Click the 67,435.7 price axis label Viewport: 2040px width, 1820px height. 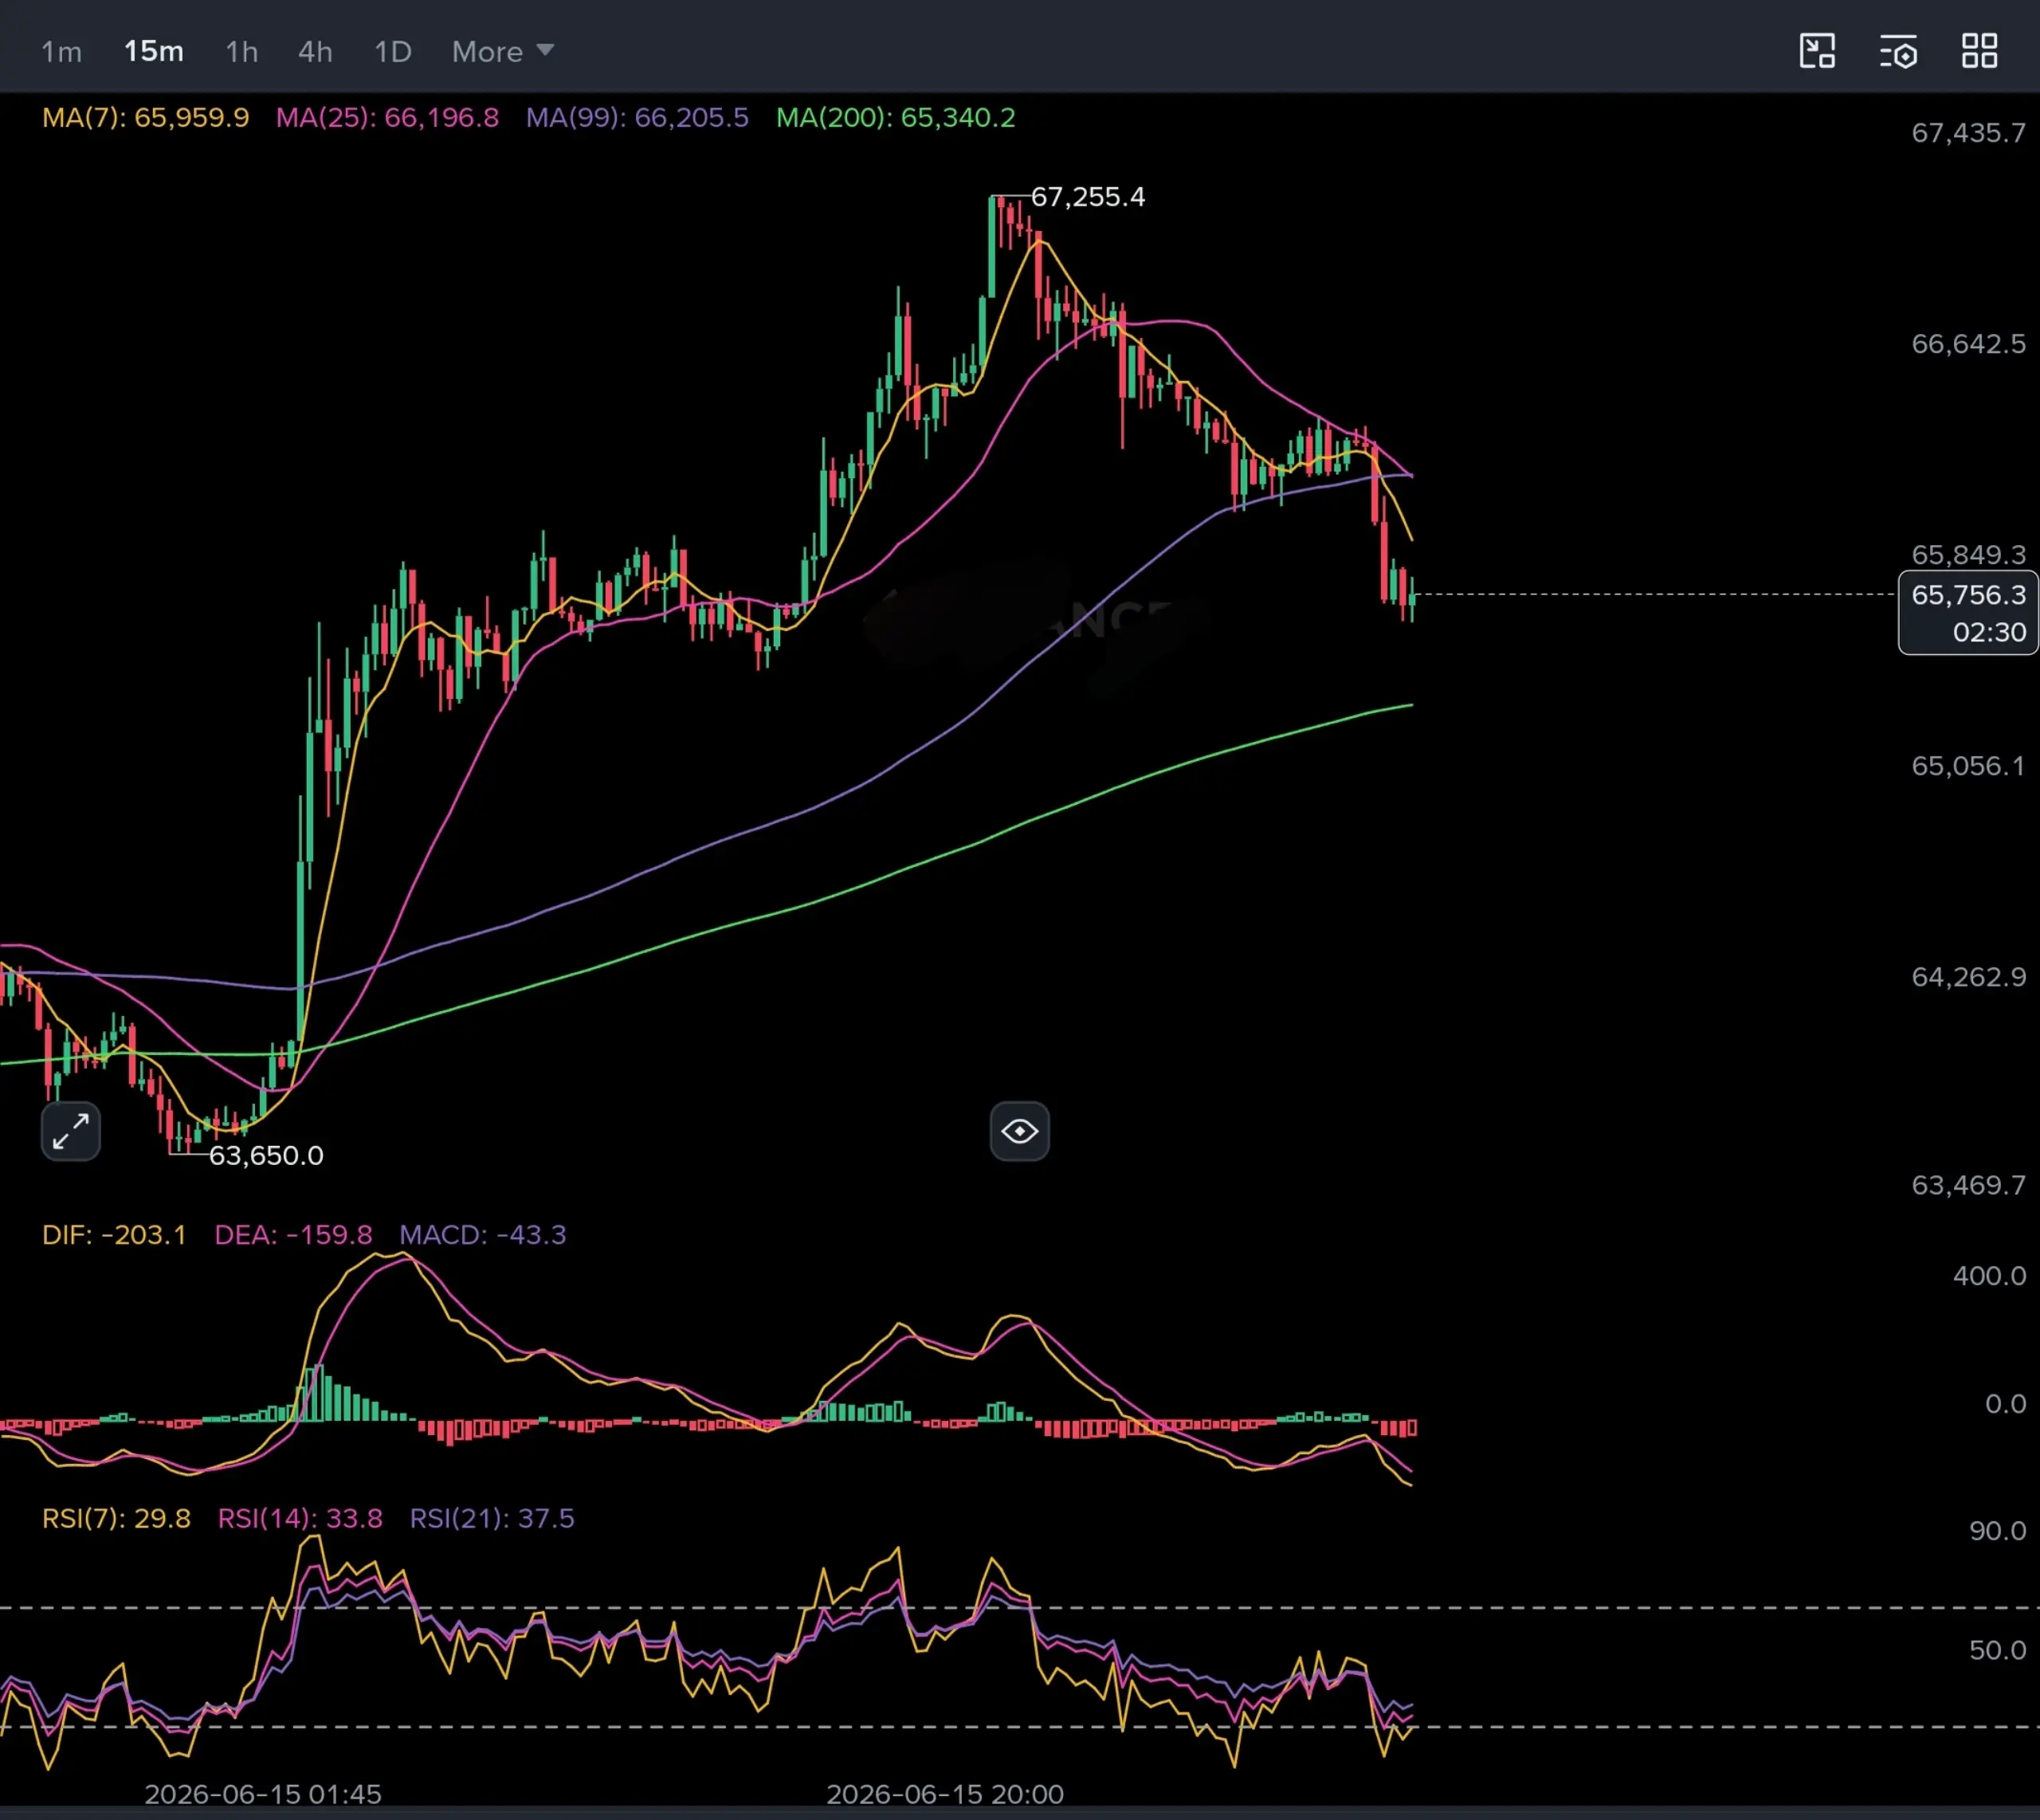[1968, 133]
